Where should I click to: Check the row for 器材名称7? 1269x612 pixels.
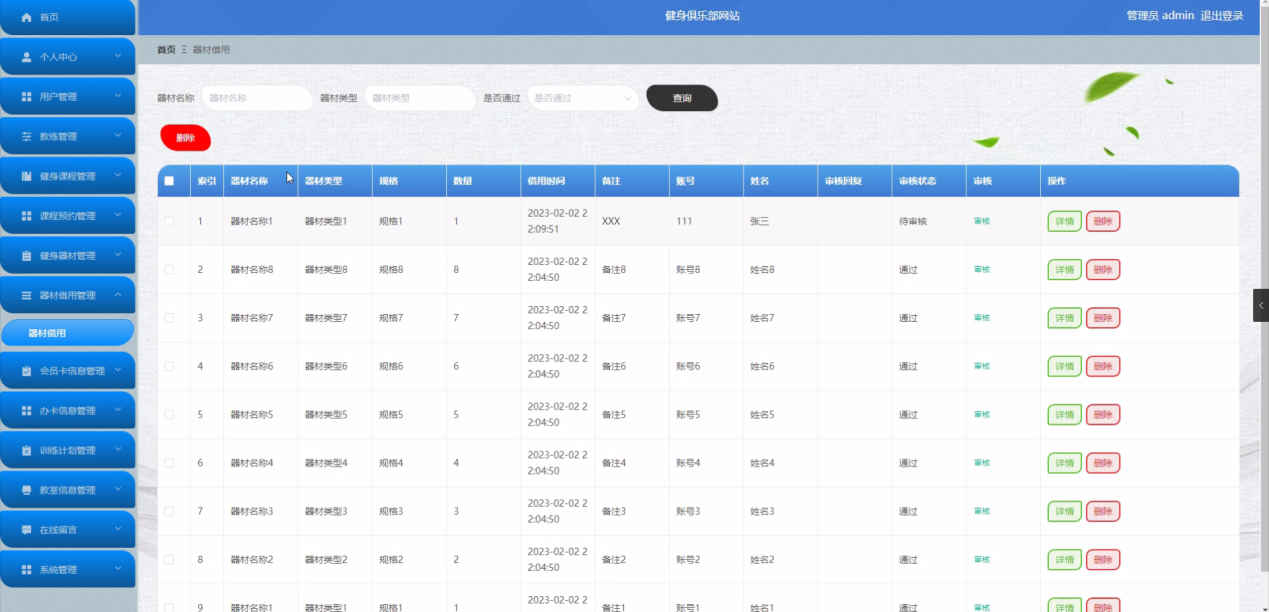coord(169,318)
